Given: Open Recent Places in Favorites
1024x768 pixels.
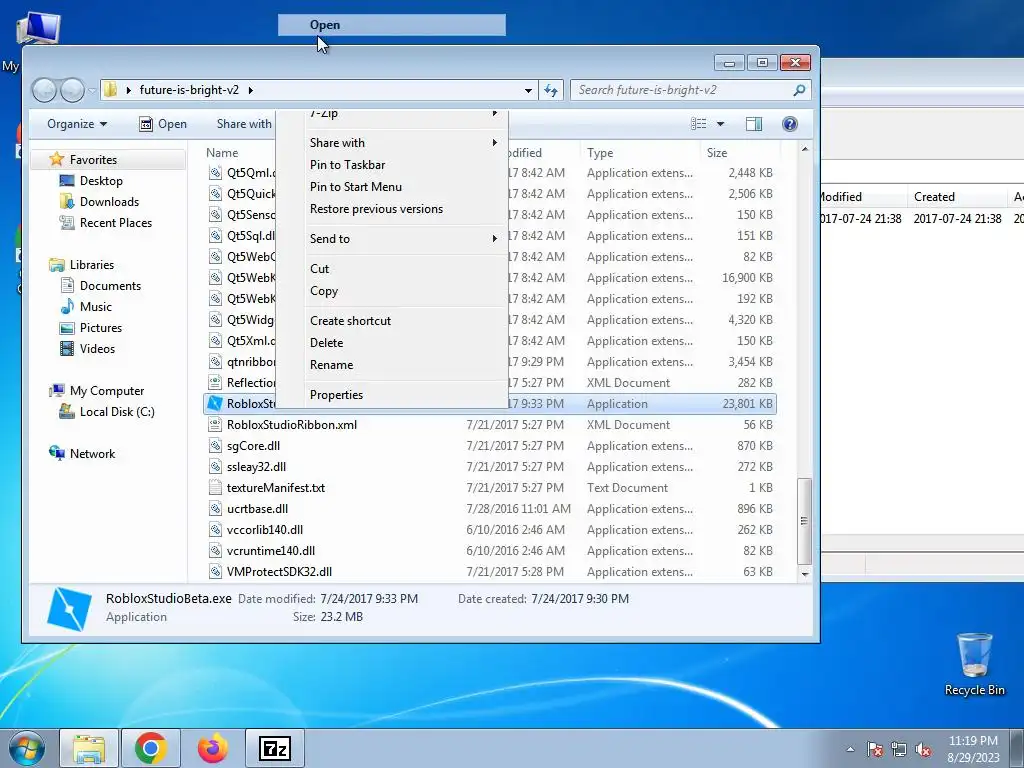Looking at the screenshot, I should coord(116,223).
